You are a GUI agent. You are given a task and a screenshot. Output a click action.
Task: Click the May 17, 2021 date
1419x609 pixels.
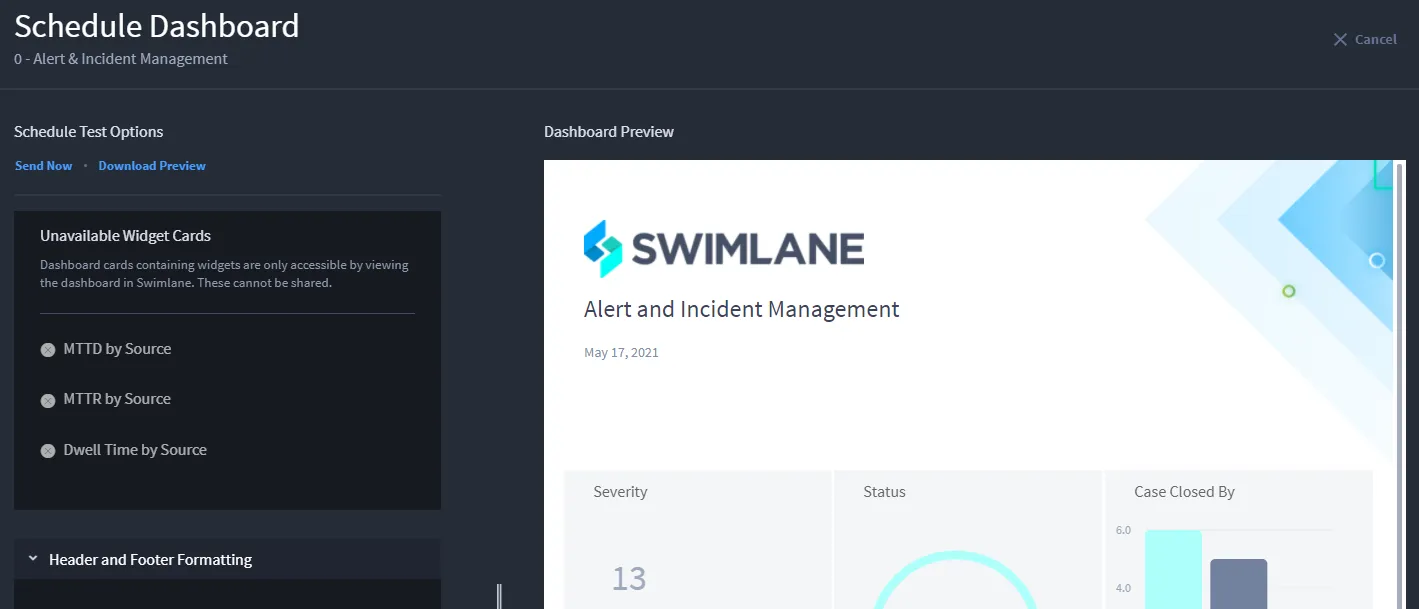[x=621, y=353]
